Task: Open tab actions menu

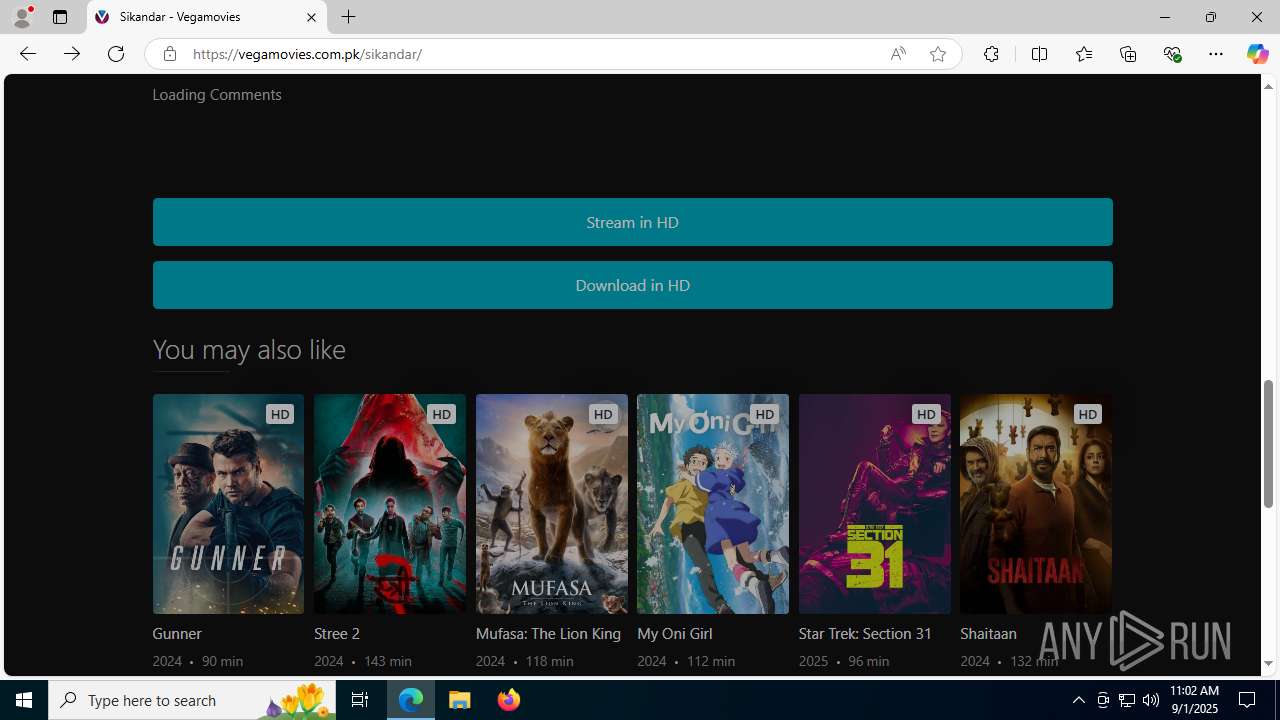Action: (x=60, y=17)
